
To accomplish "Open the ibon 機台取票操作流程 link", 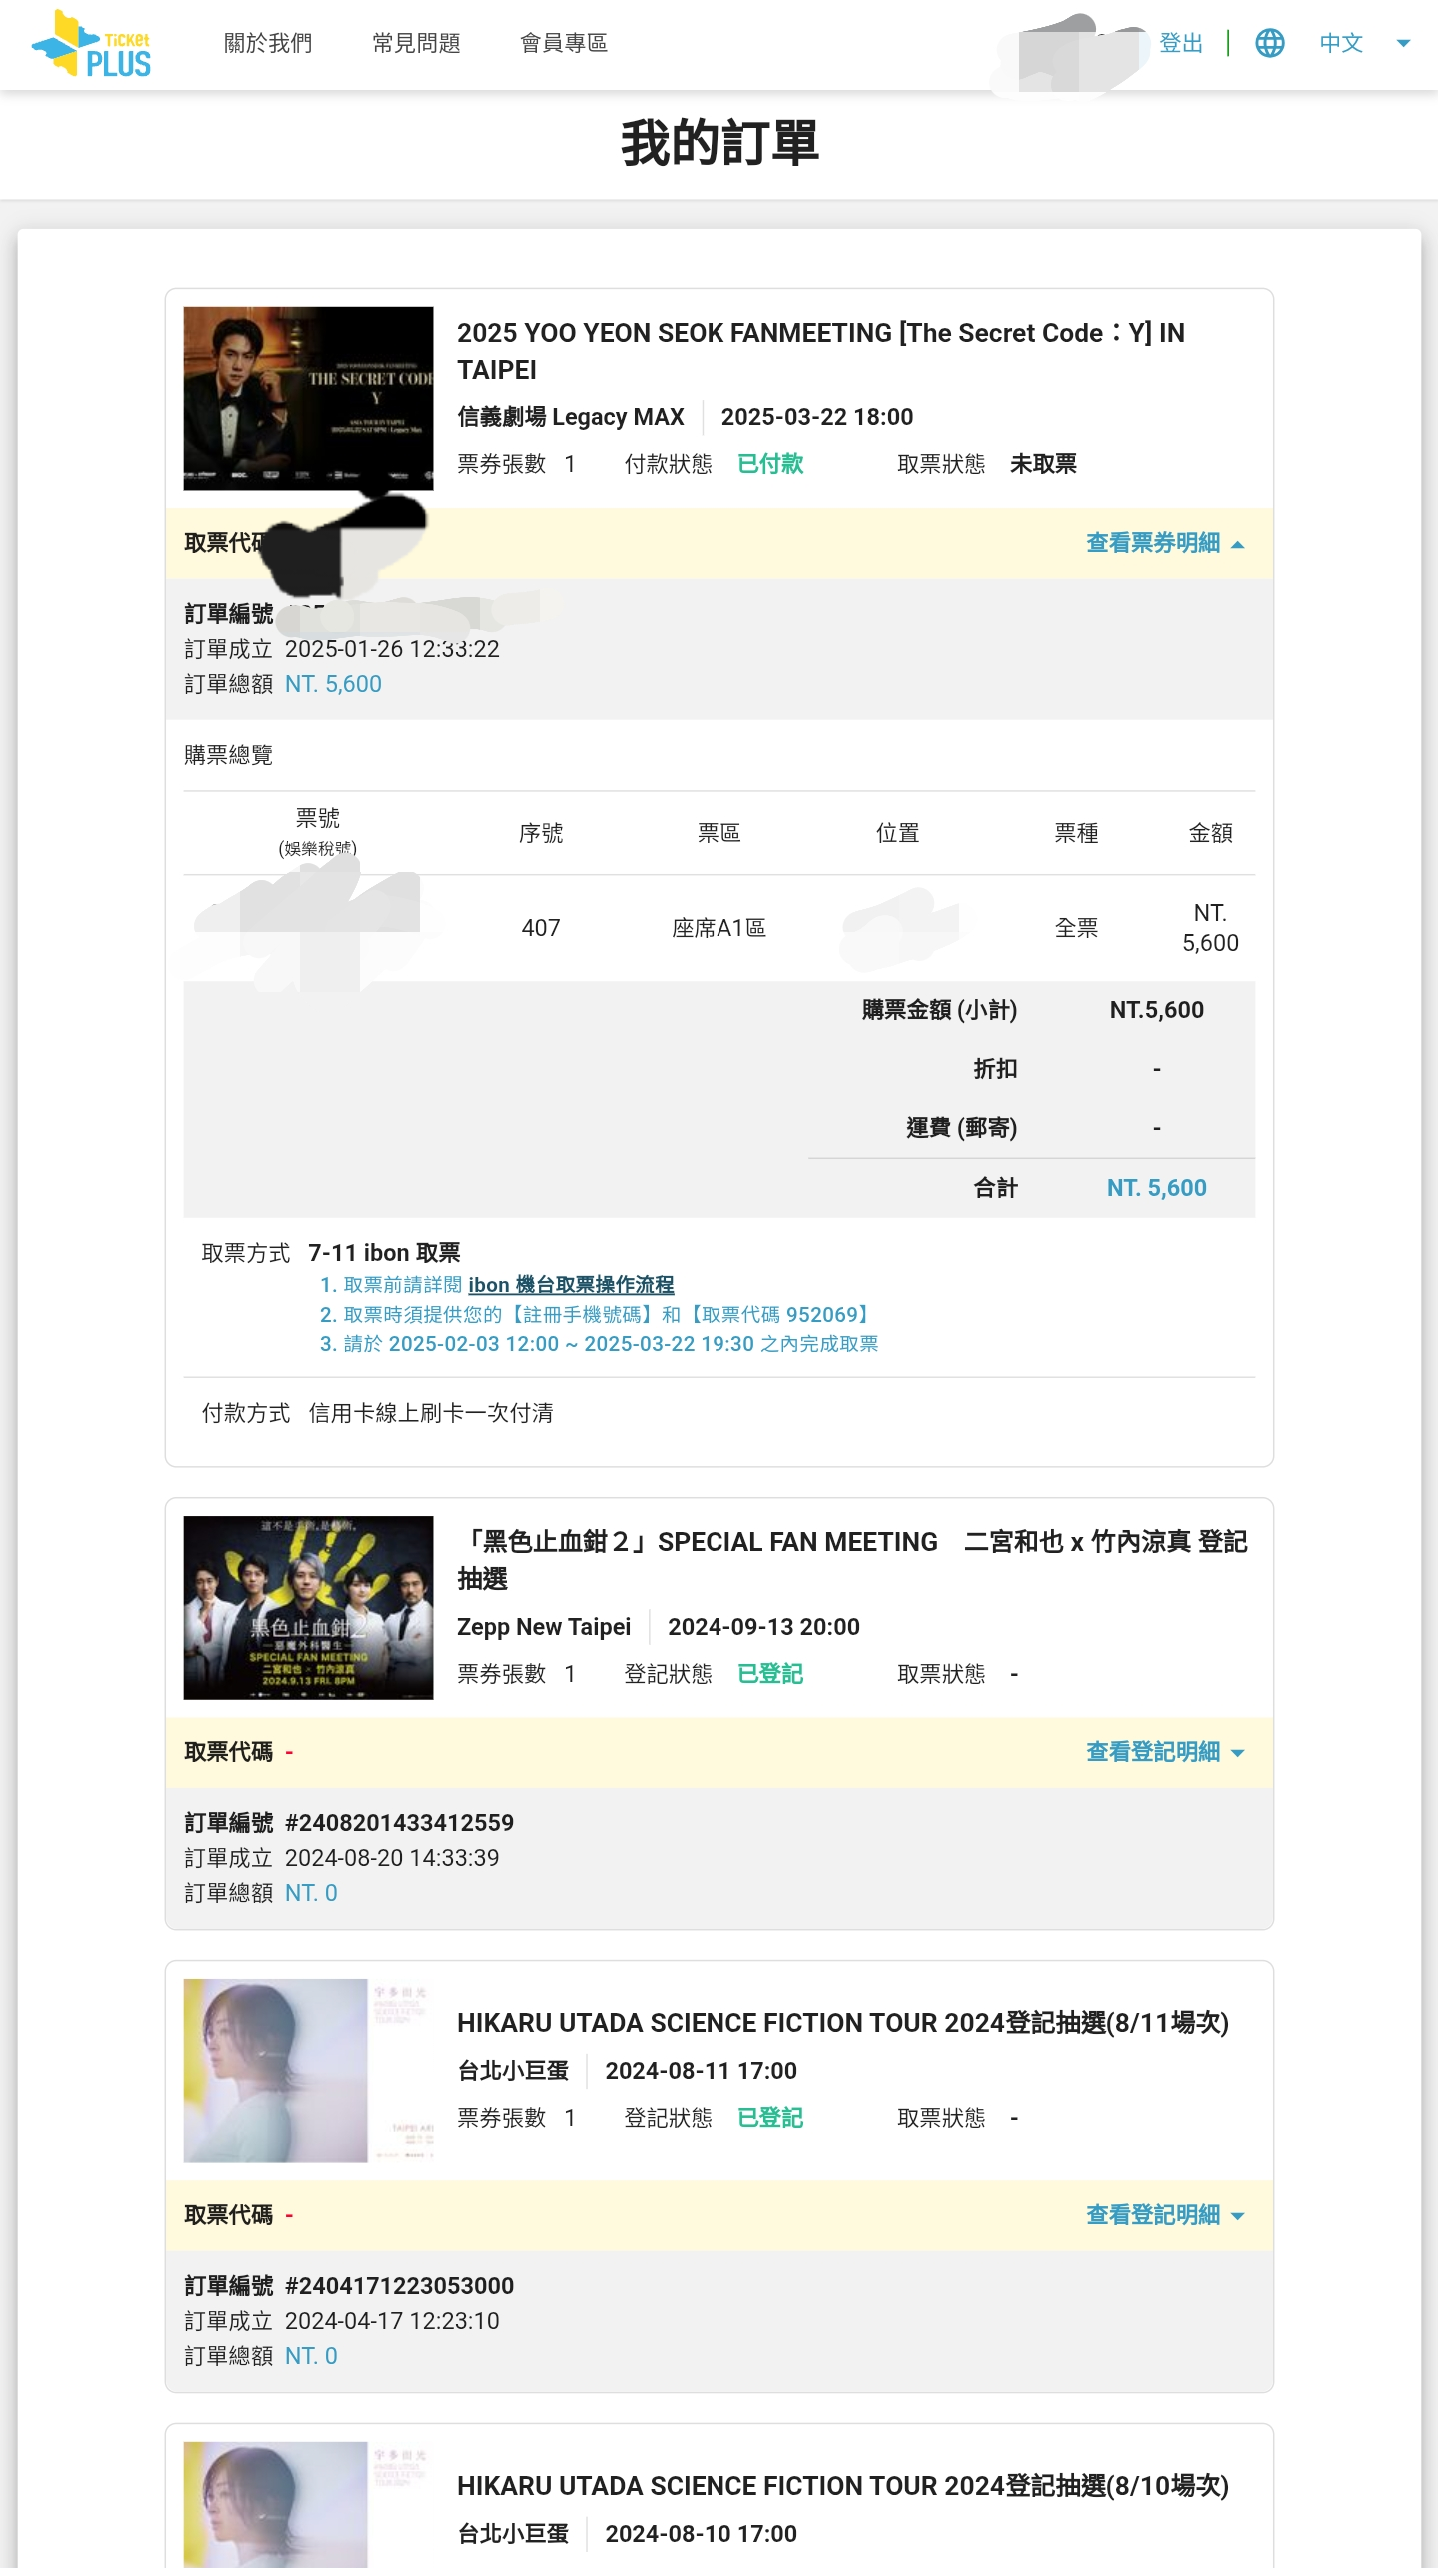I will pos(571,1285).
